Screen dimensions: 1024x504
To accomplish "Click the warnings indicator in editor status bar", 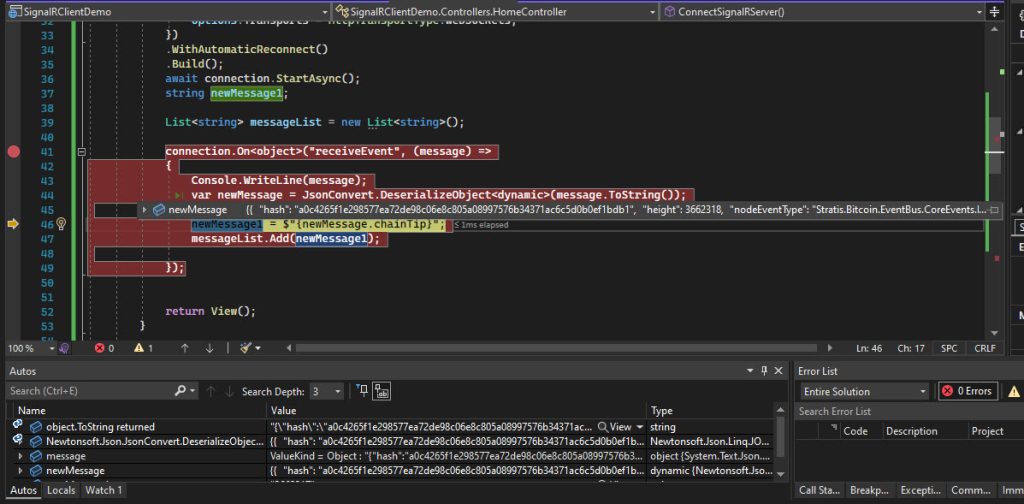I will (143, 348).
